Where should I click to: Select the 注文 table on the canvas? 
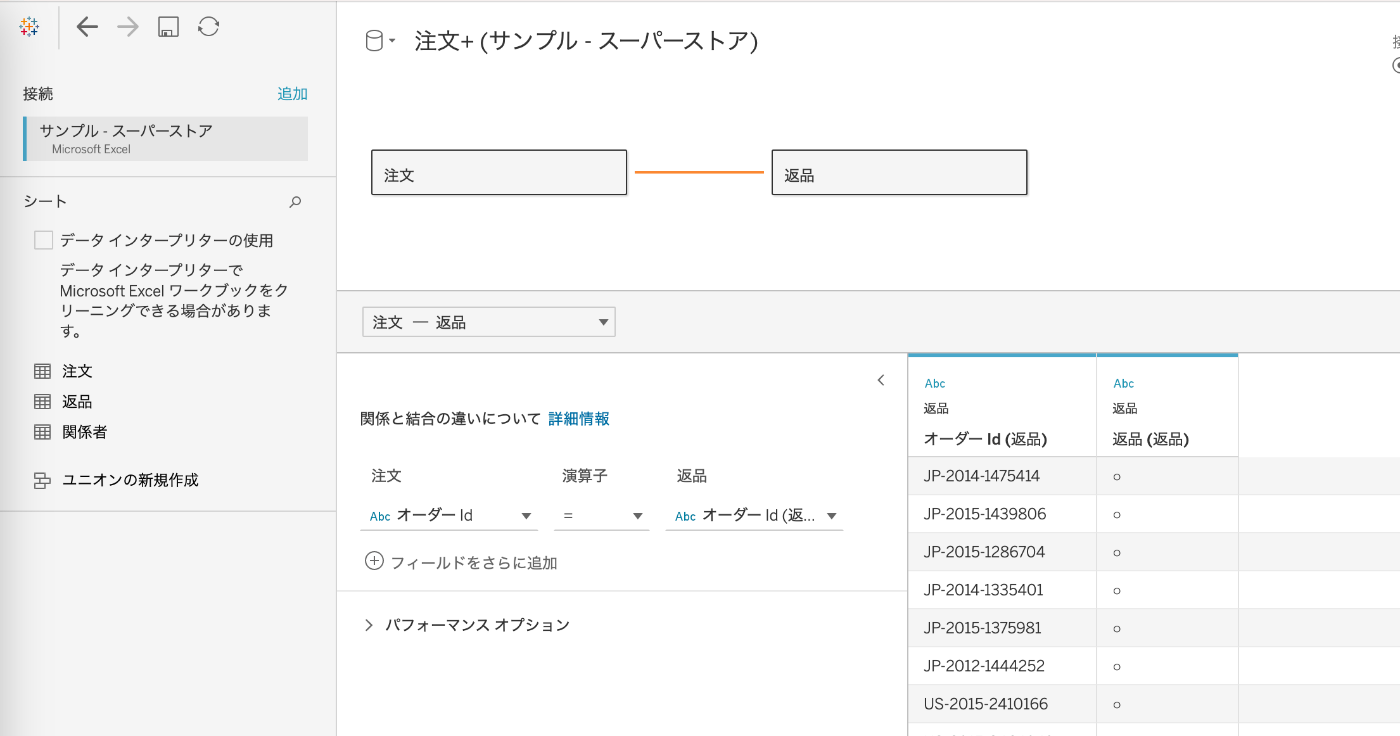tap(499, 172)
